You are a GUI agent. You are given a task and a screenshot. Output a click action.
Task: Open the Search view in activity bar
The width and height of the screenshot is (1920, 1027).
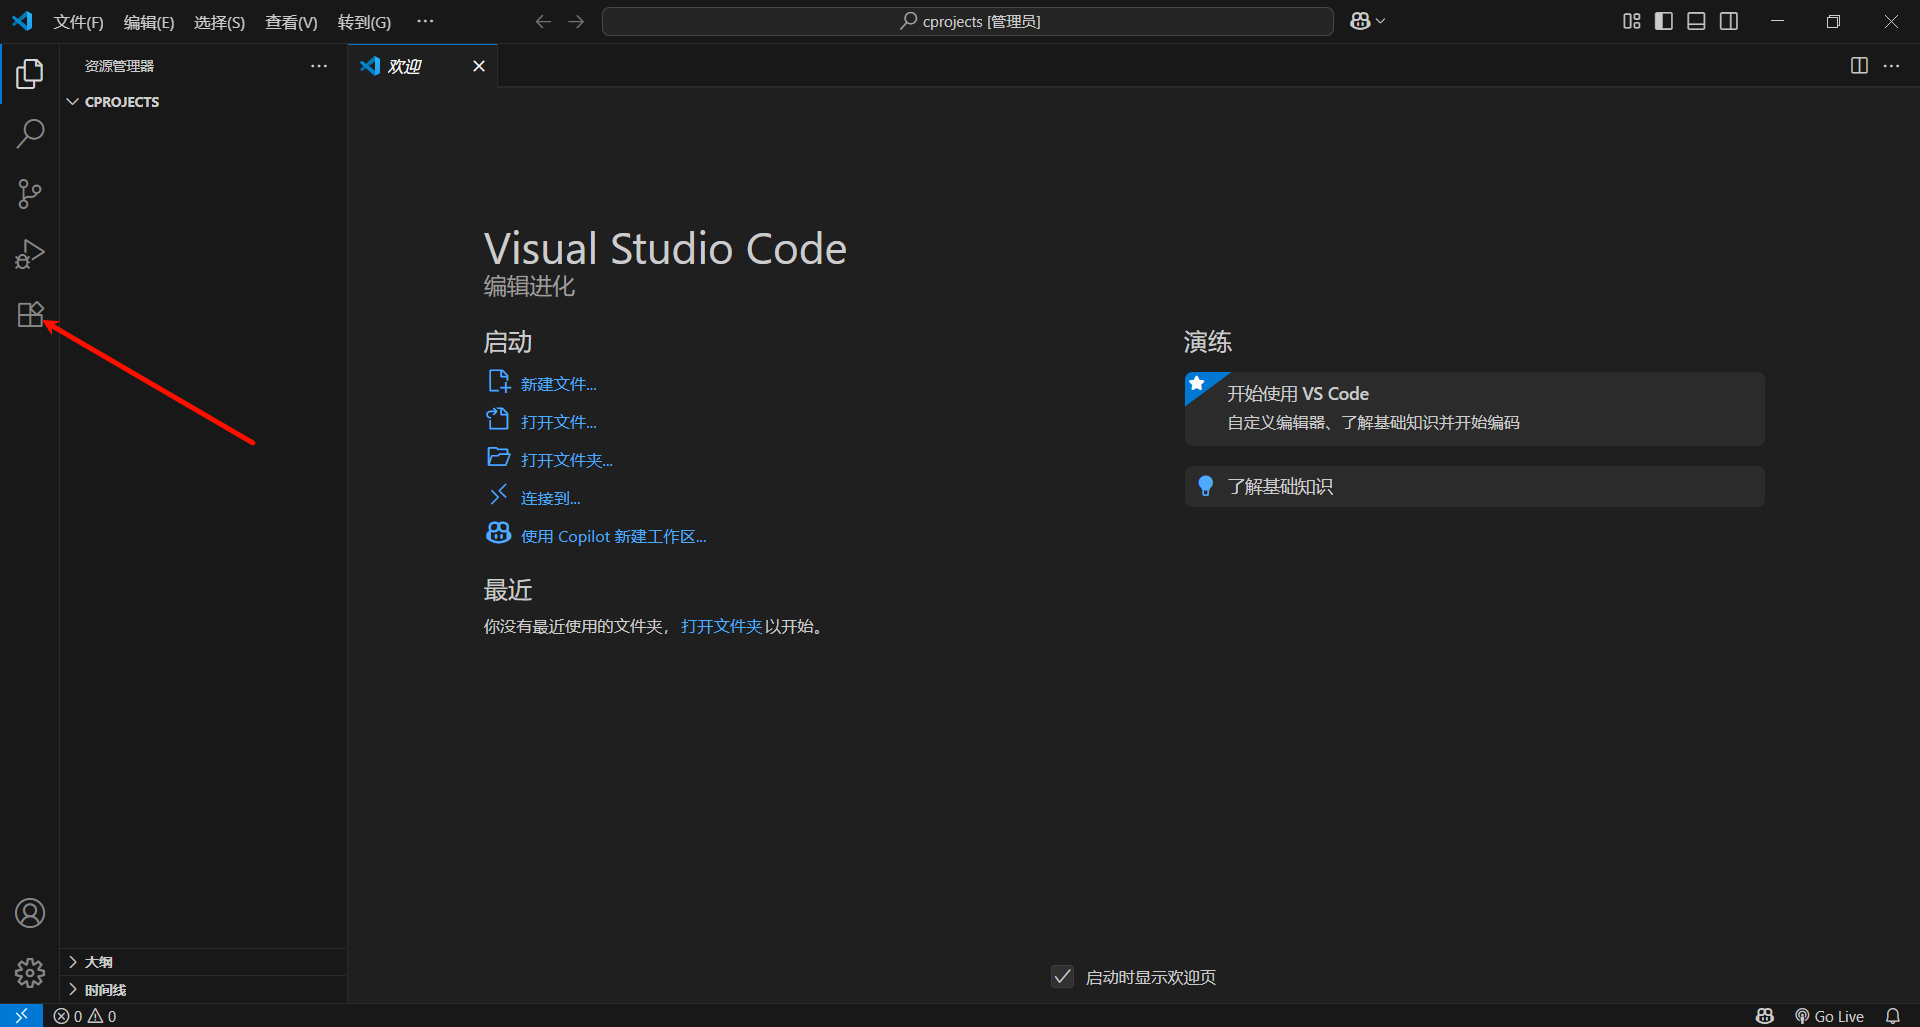pyautogui.click(x=30, y=133)
